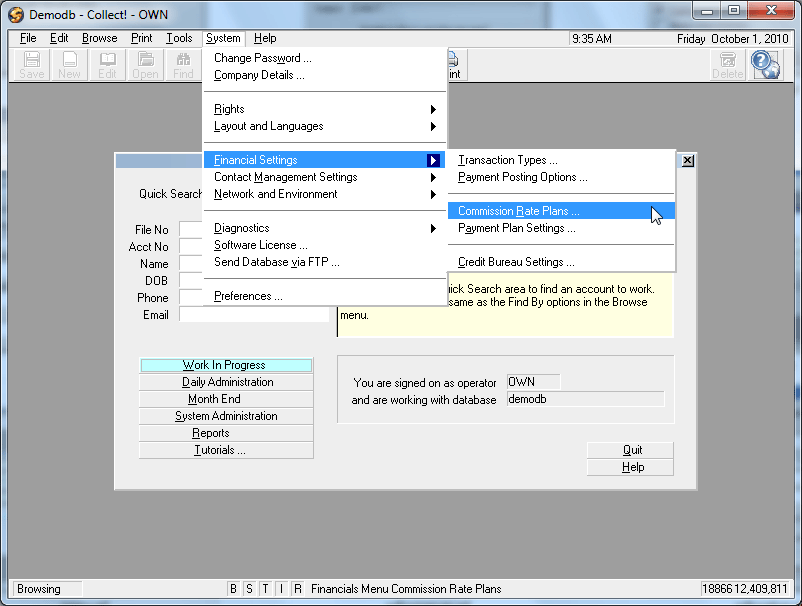This screenshot has height=606, width=802.
Task: Expand the Financial Settings submenu
Action: point(325,160)
